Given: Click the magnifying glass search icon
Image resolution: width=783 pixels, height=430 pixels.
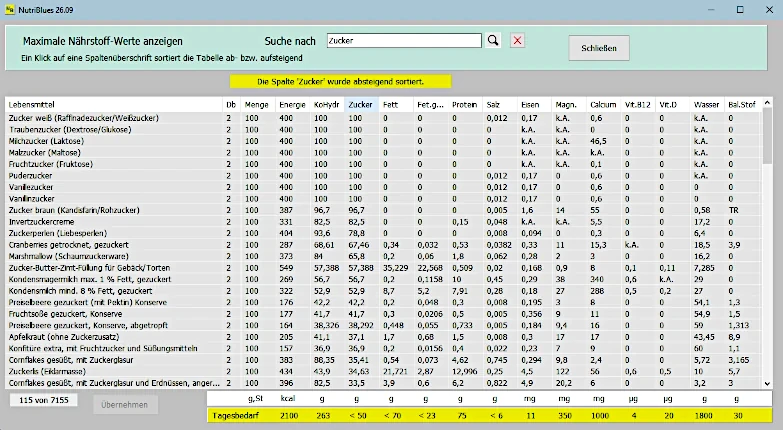Looking at the screenshot, I should (x=492, y=41).
